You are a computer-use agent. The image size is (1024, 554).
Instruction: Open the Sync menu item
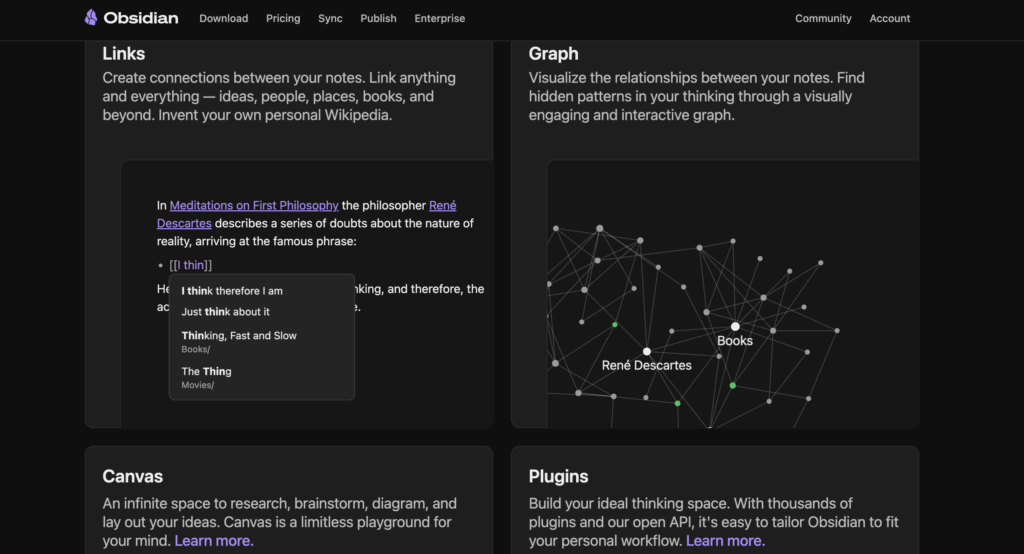(330, 18)
